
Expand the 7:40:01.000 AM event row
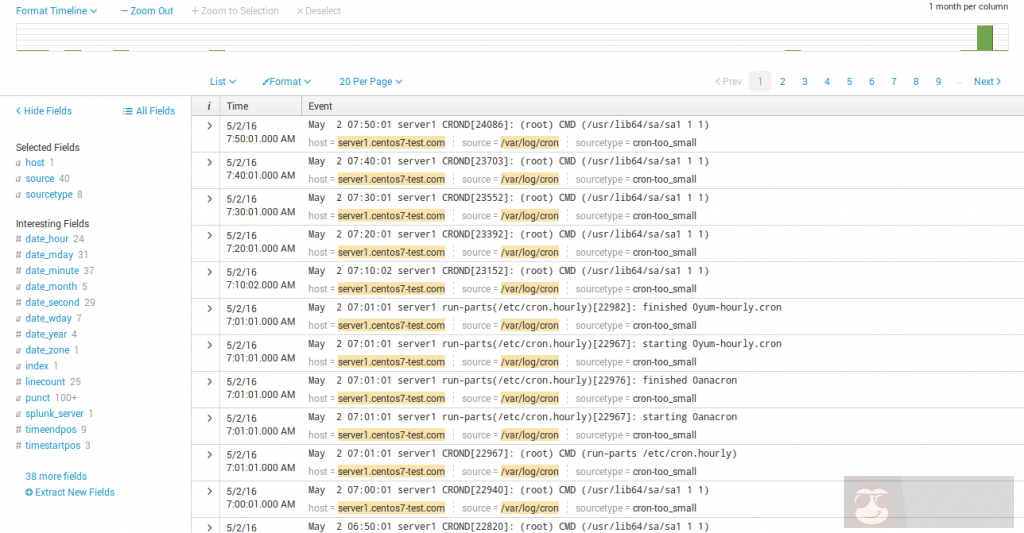click(x=209, y=162)
